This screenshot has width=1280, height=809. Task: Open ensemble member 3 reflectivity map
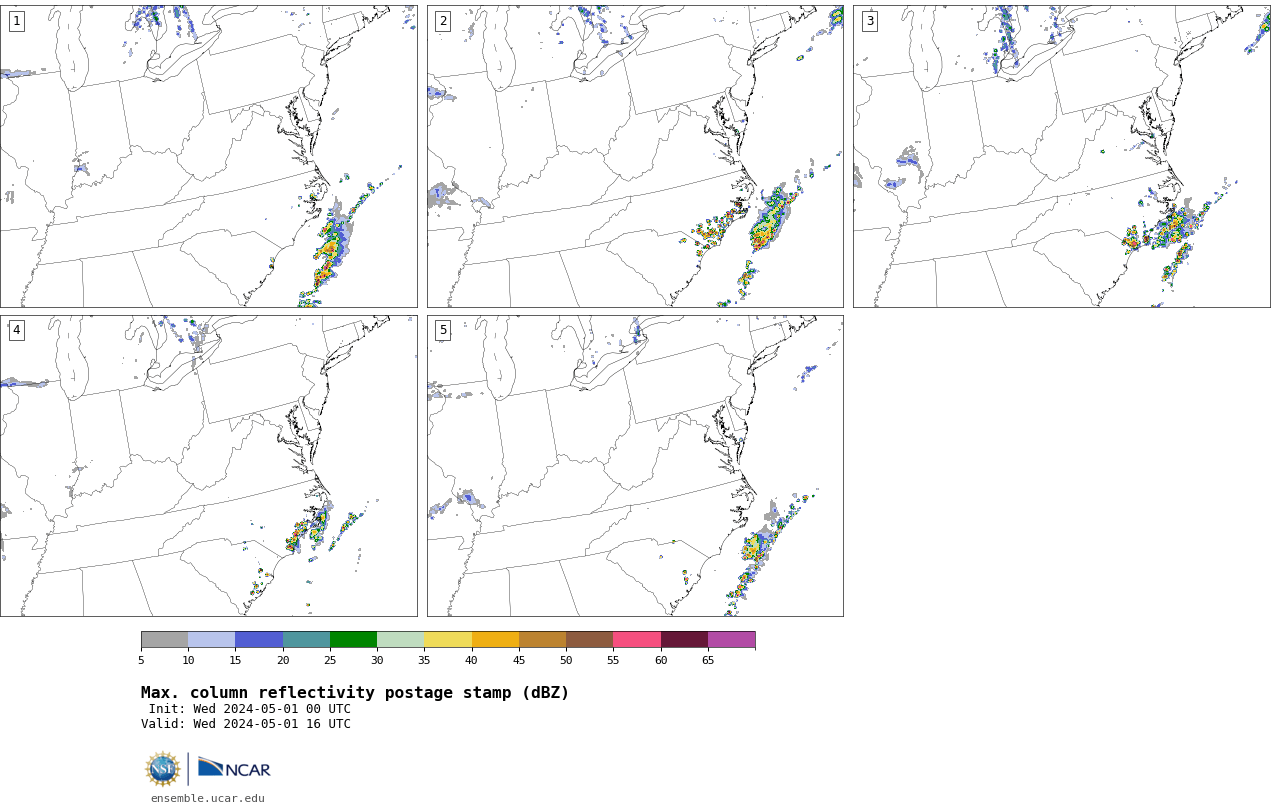pos(1061,156)
